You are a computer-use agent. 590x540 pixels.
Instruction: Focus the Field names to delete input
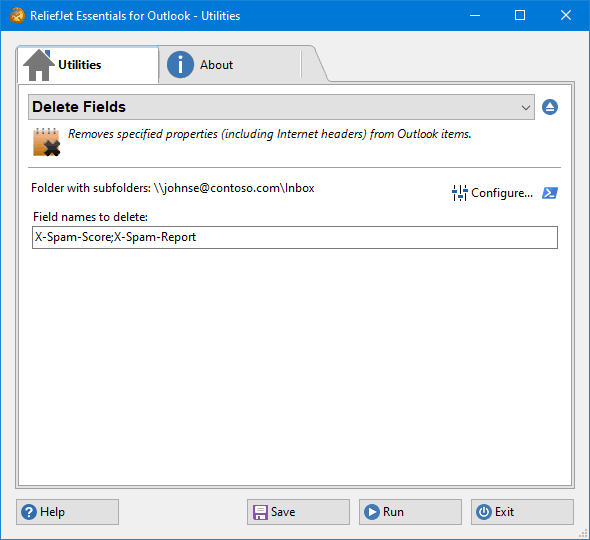295,237
